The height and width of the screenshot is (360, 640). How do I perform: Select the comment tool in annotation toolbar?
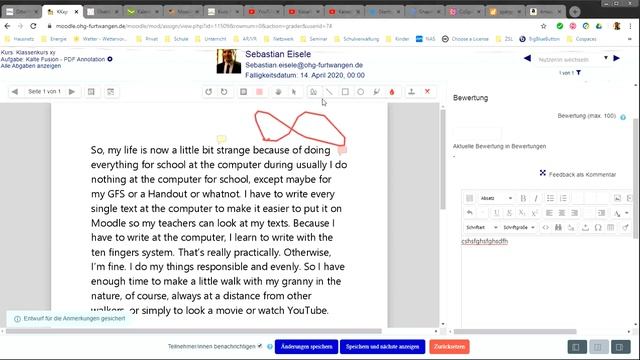pyautogui.click(x=244, y=92)
